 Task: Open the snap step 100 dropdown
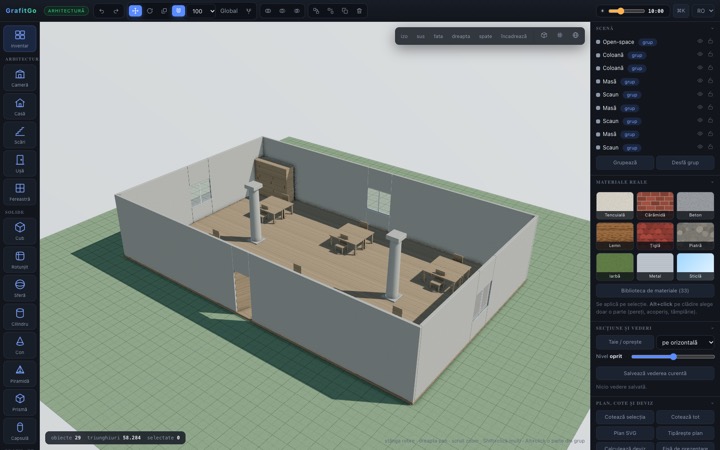pyautogui.click(x=202, y=11)
